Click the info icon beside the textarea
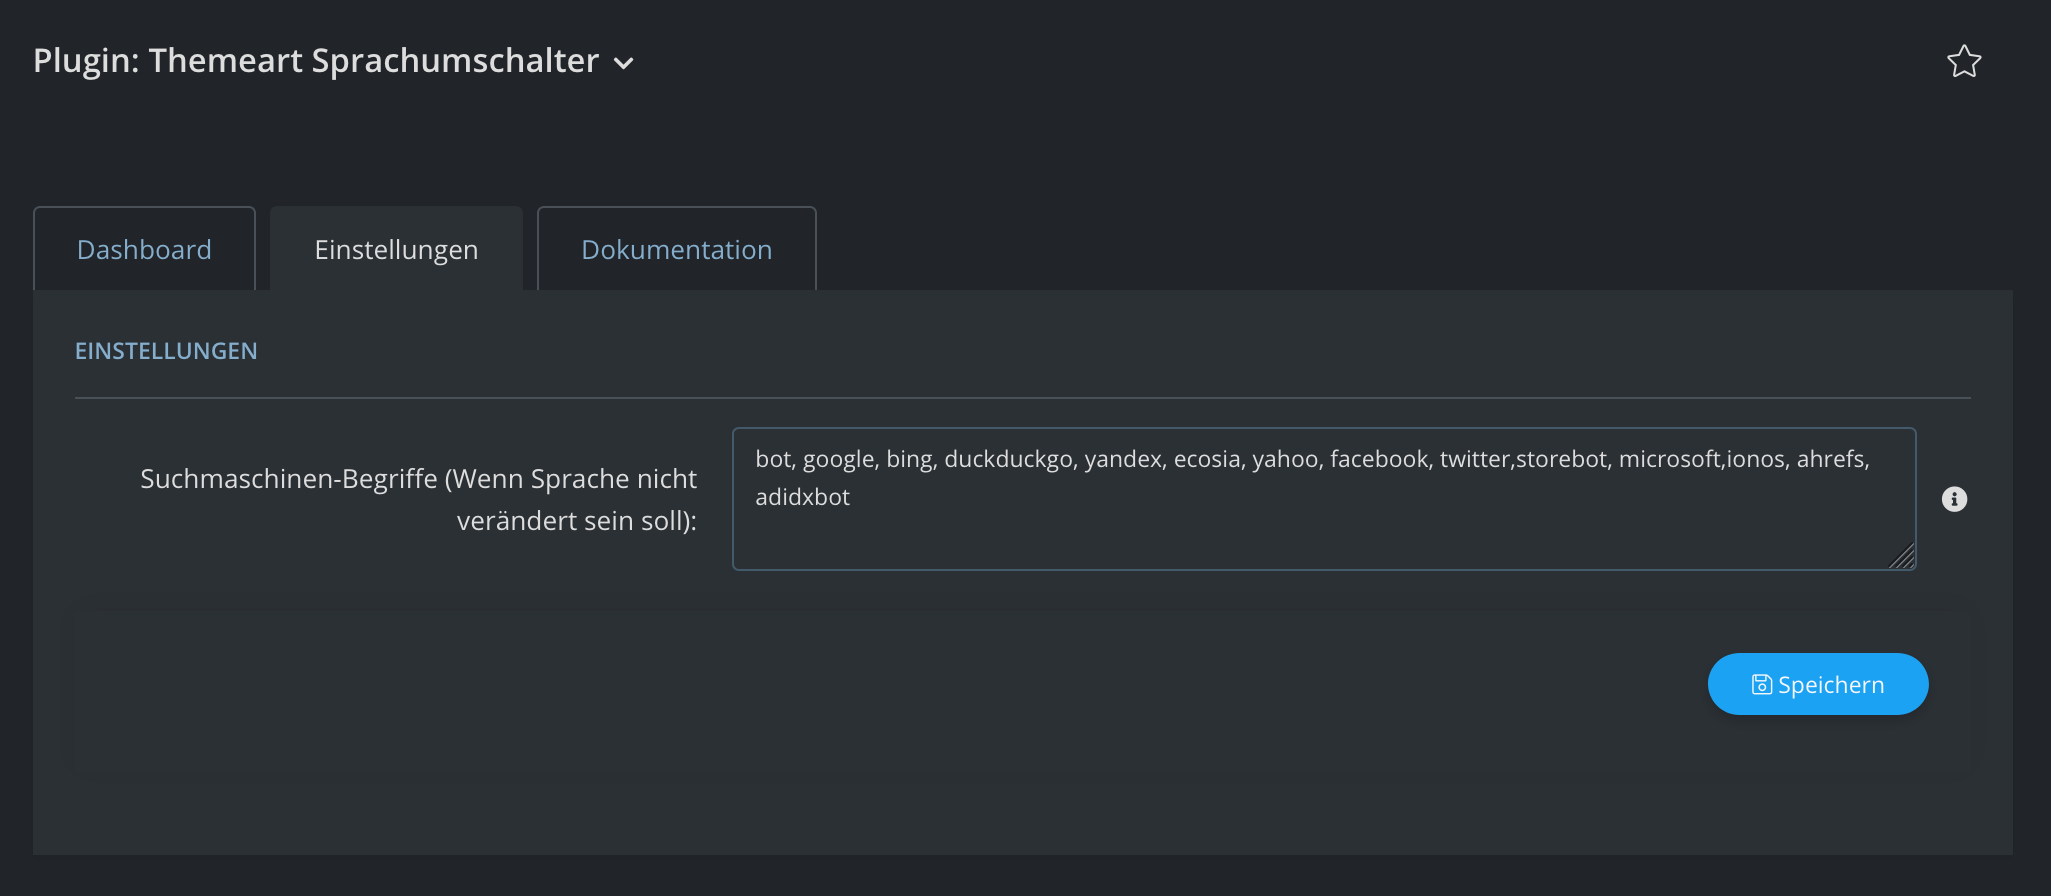 (x=1954, y=499)
